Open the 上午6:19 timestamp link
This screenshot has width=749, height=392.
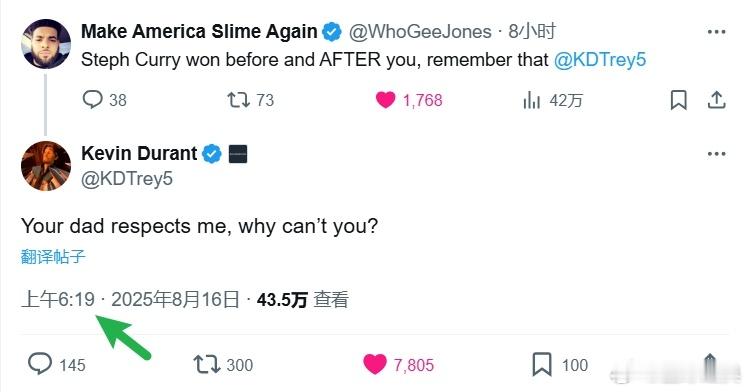click(58, 299)
